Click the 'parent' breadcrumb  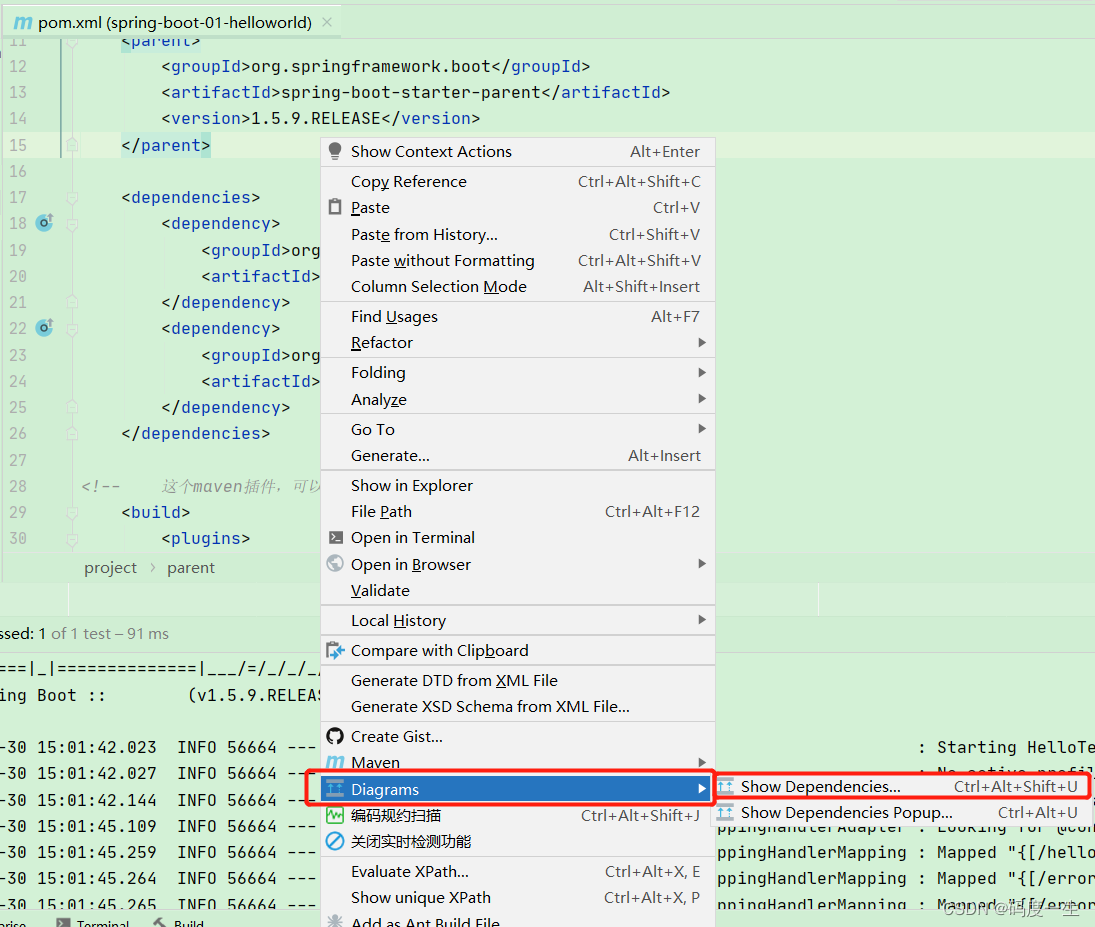pyautogui.click(x=191, y=567)
